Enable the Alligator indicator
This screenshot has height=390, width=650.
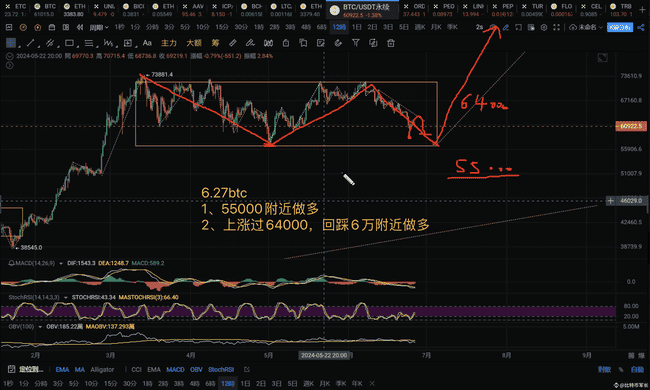tap(102, 369)
